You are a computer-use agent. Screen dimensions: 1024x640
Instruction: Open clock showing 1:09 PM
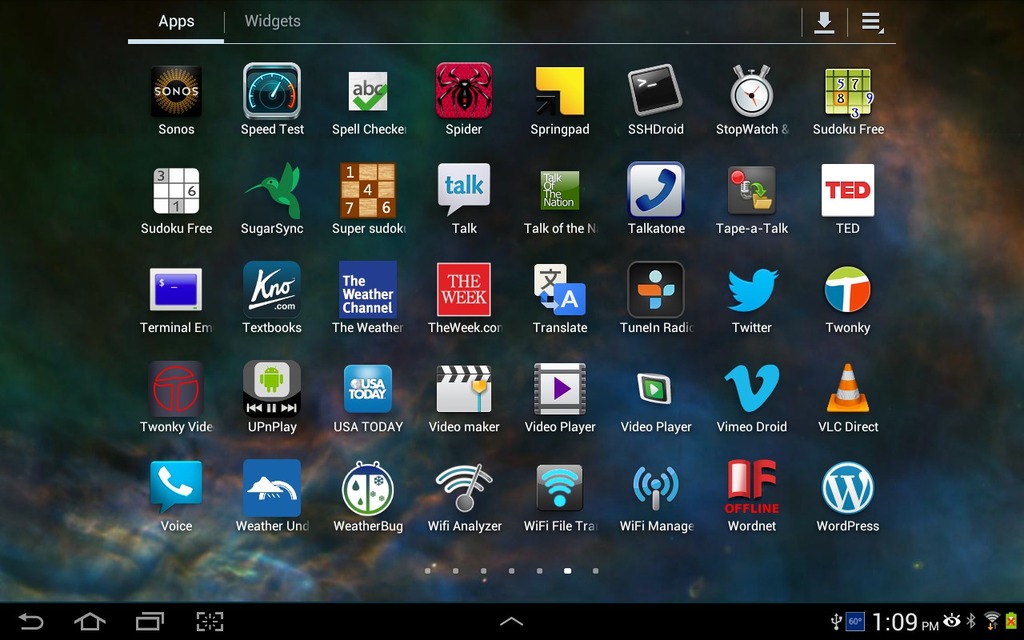tap(904, 621)
